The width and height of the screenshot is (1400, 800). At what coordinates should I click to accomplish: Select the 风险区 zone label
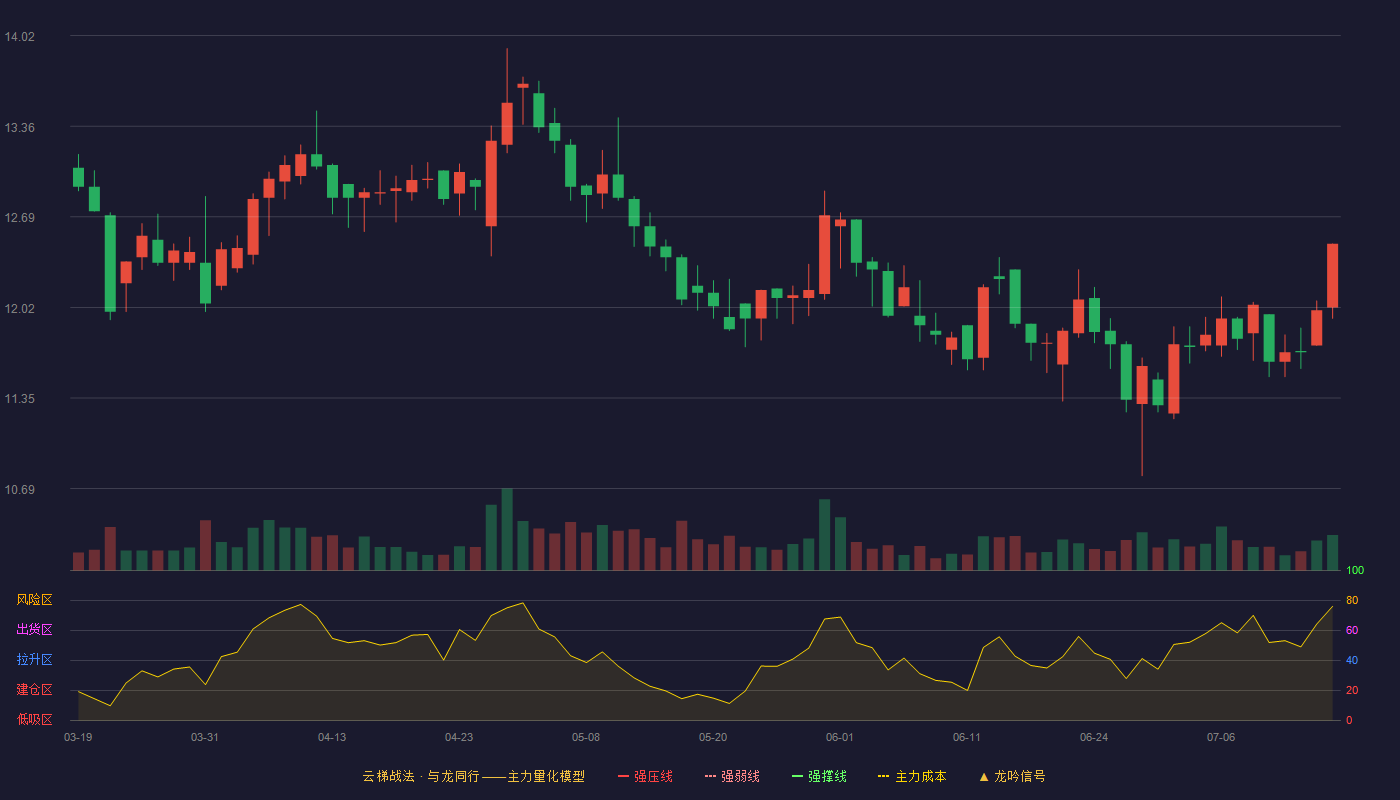34,600
